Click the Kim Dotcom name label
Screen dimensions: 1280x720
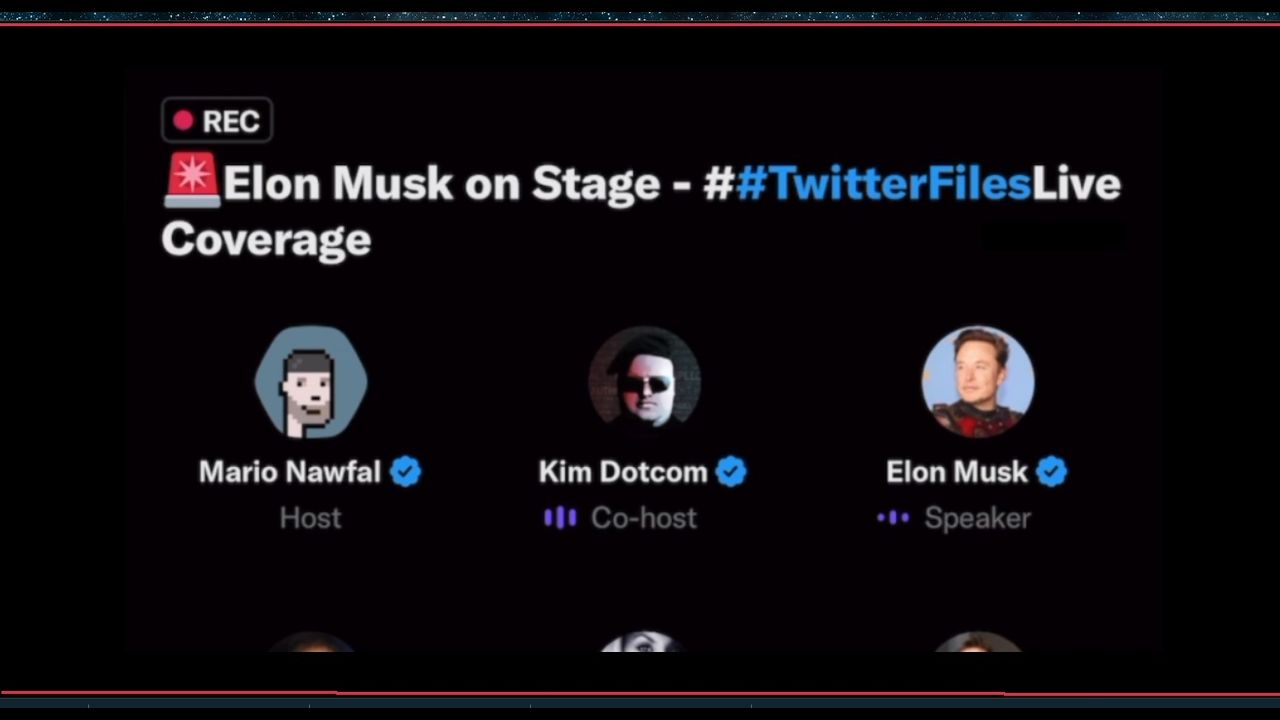[623, 471]
